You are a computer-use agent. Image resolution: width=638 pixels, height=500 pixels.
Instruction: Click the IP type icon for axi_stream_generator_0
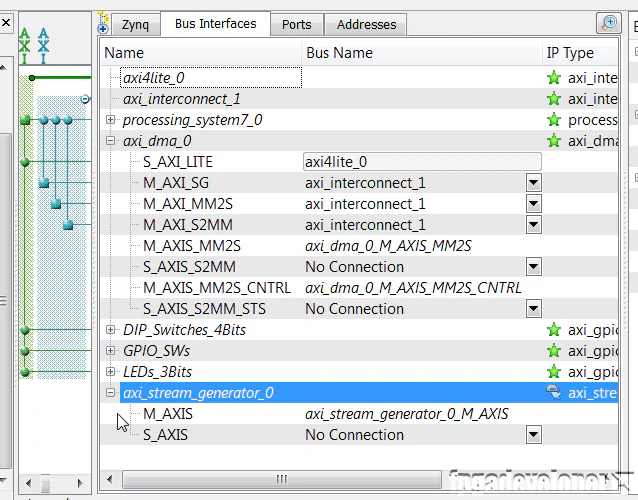point(553,393)
